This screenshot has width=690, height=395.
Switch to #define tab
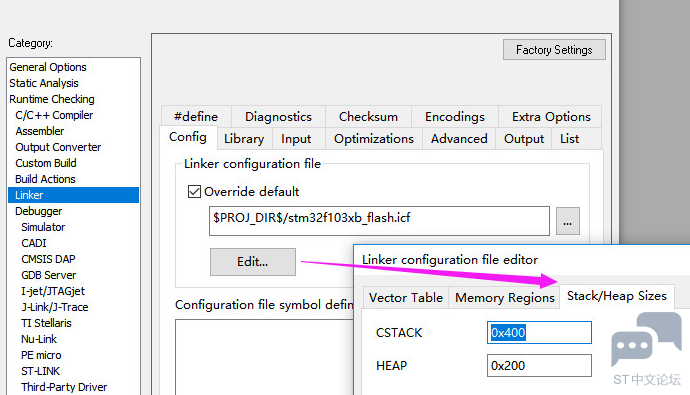tap(196, 117)
